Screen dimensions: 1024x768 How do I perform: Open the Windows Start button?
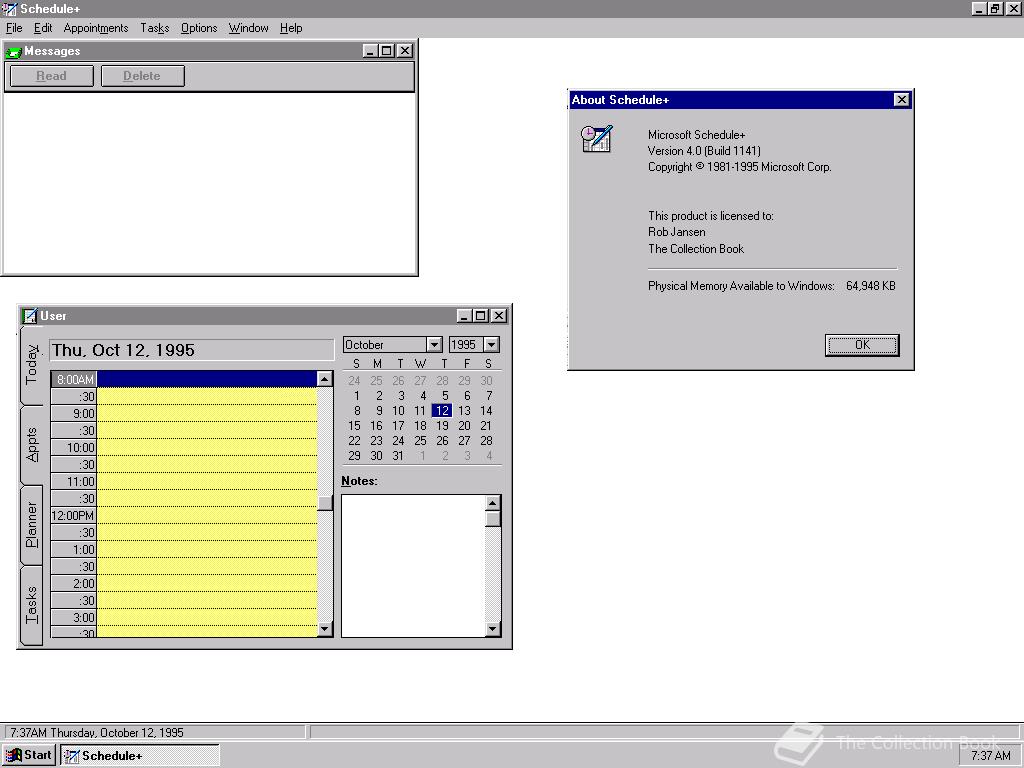coord(29,755)
